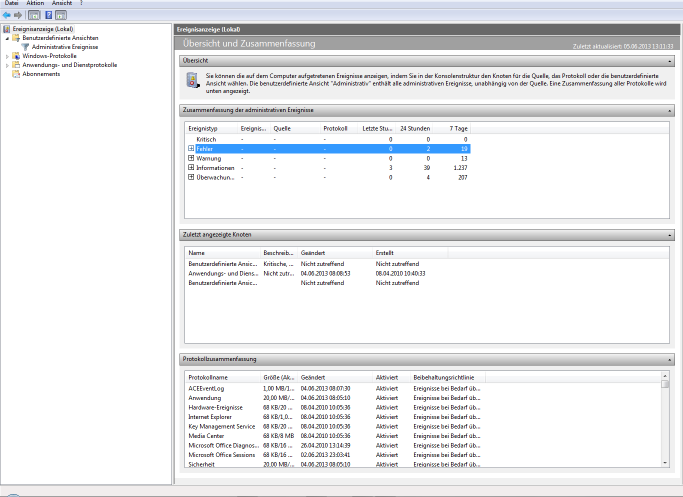683x497 pixels.
Task: Select the Media Center protocol row
Action: pos(335,436)
